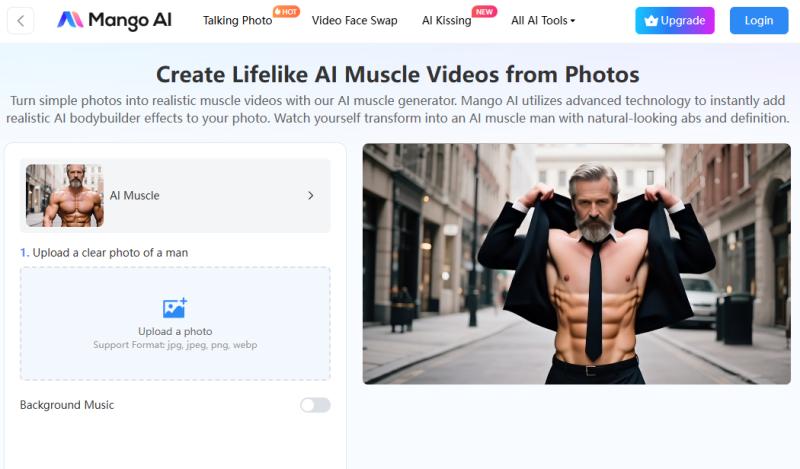Expand the All AI Tools dropdown
800x469 pixels.
pyautogui.click(x=543, y=21)
